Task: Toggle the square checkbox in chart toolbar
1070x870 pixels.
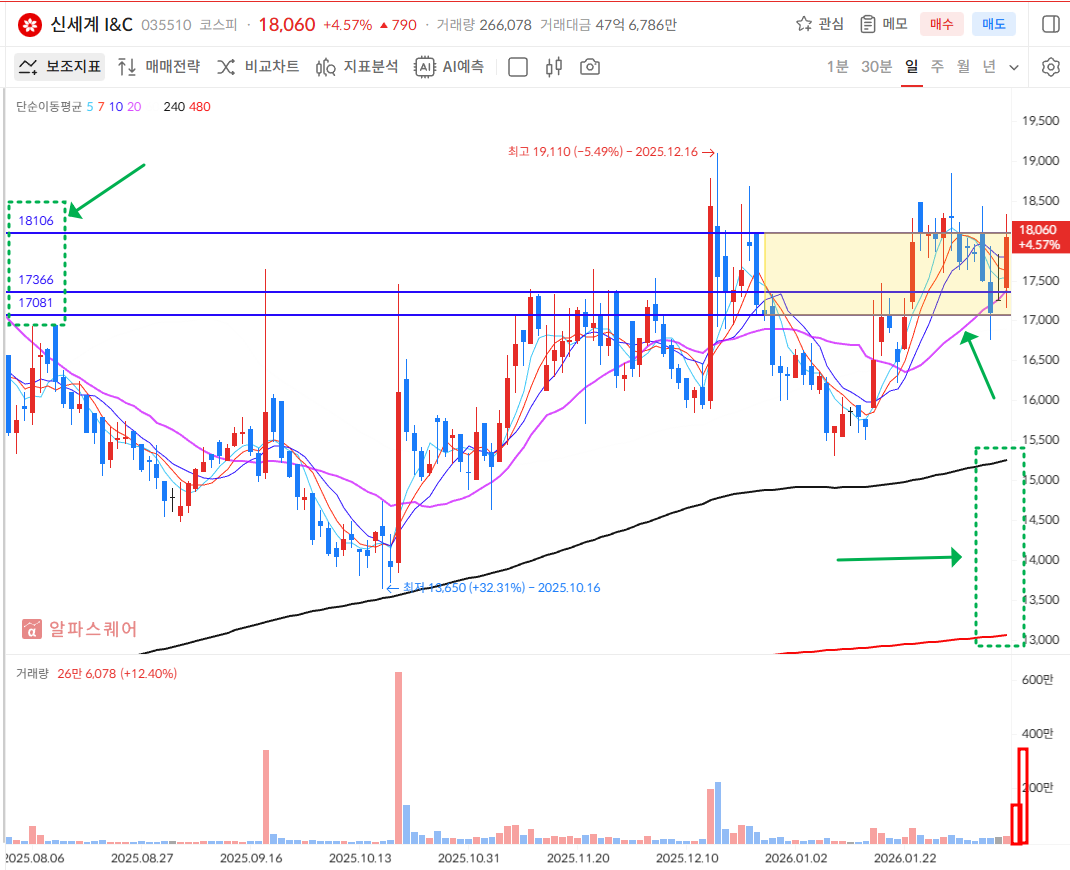Action: [518, 67]
